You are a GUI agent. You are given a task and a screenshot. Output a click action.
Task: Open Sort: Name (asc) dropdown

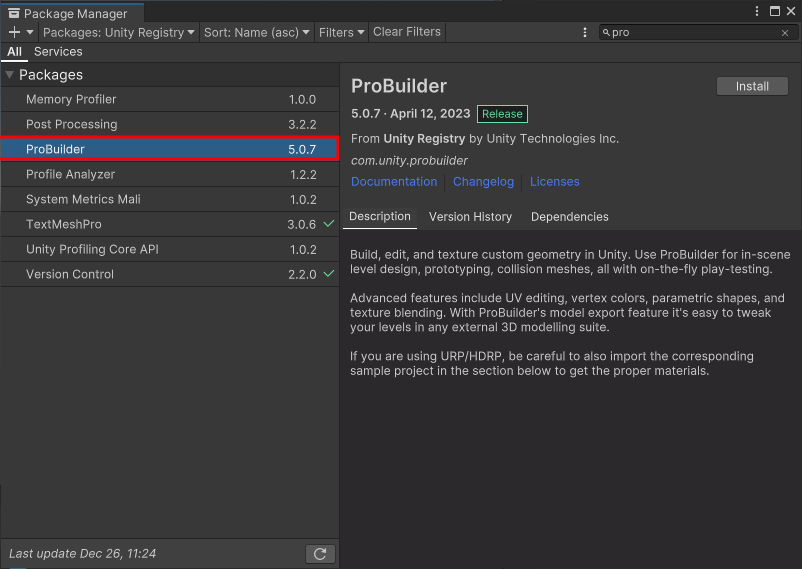257,32
